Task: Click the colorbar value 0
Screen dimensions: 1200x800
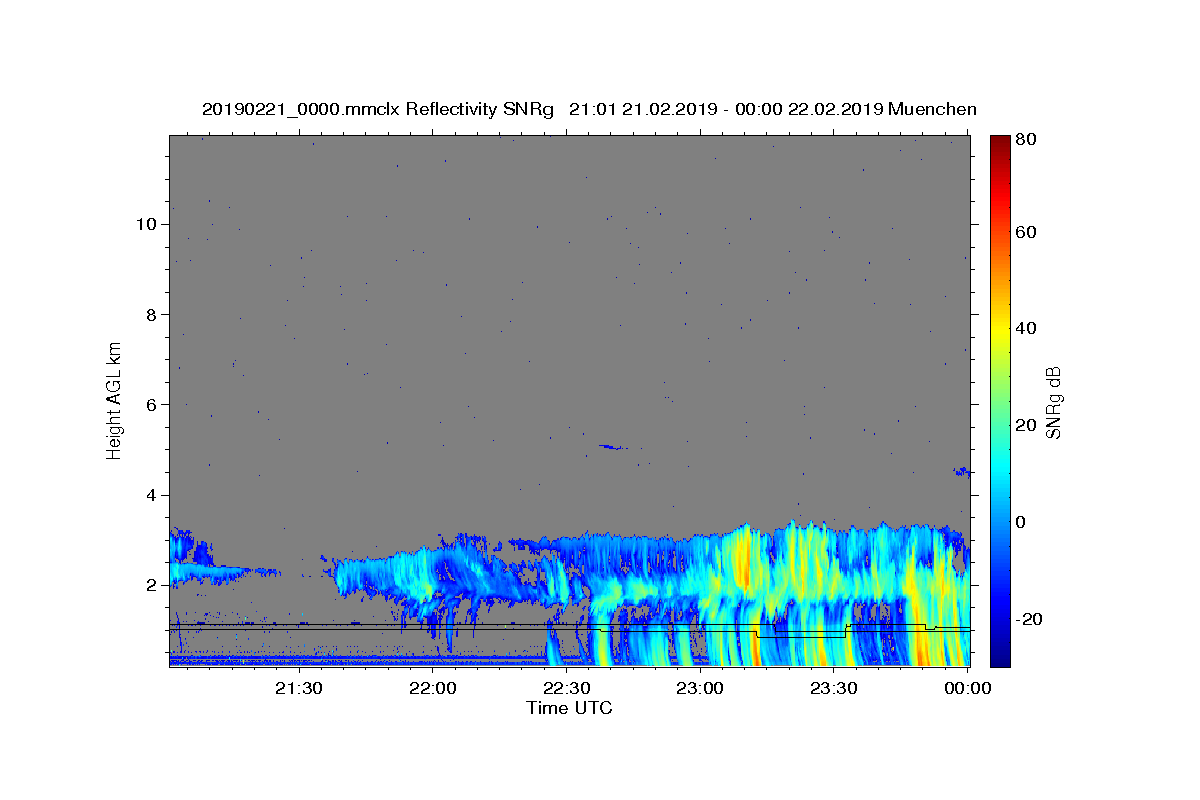Action: click(x=1022, y=522)
